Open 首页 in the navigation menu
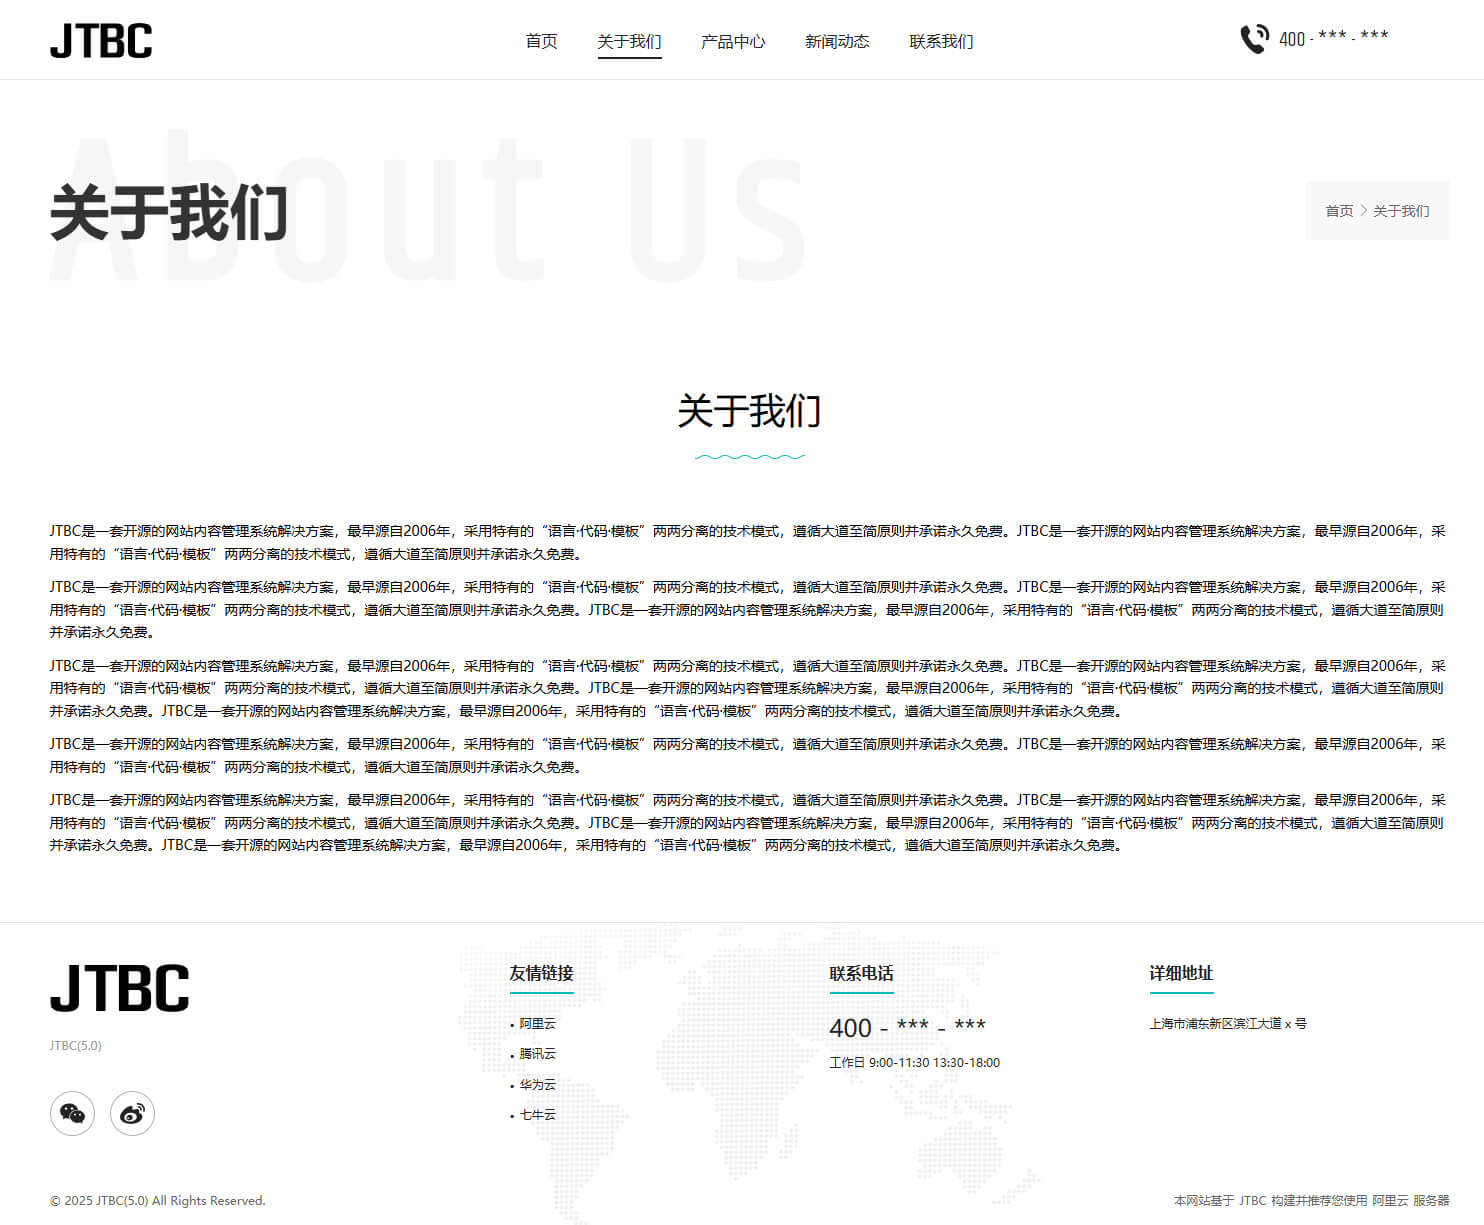This screenshot has width=1484, height=1225. (x=541, y=41)
